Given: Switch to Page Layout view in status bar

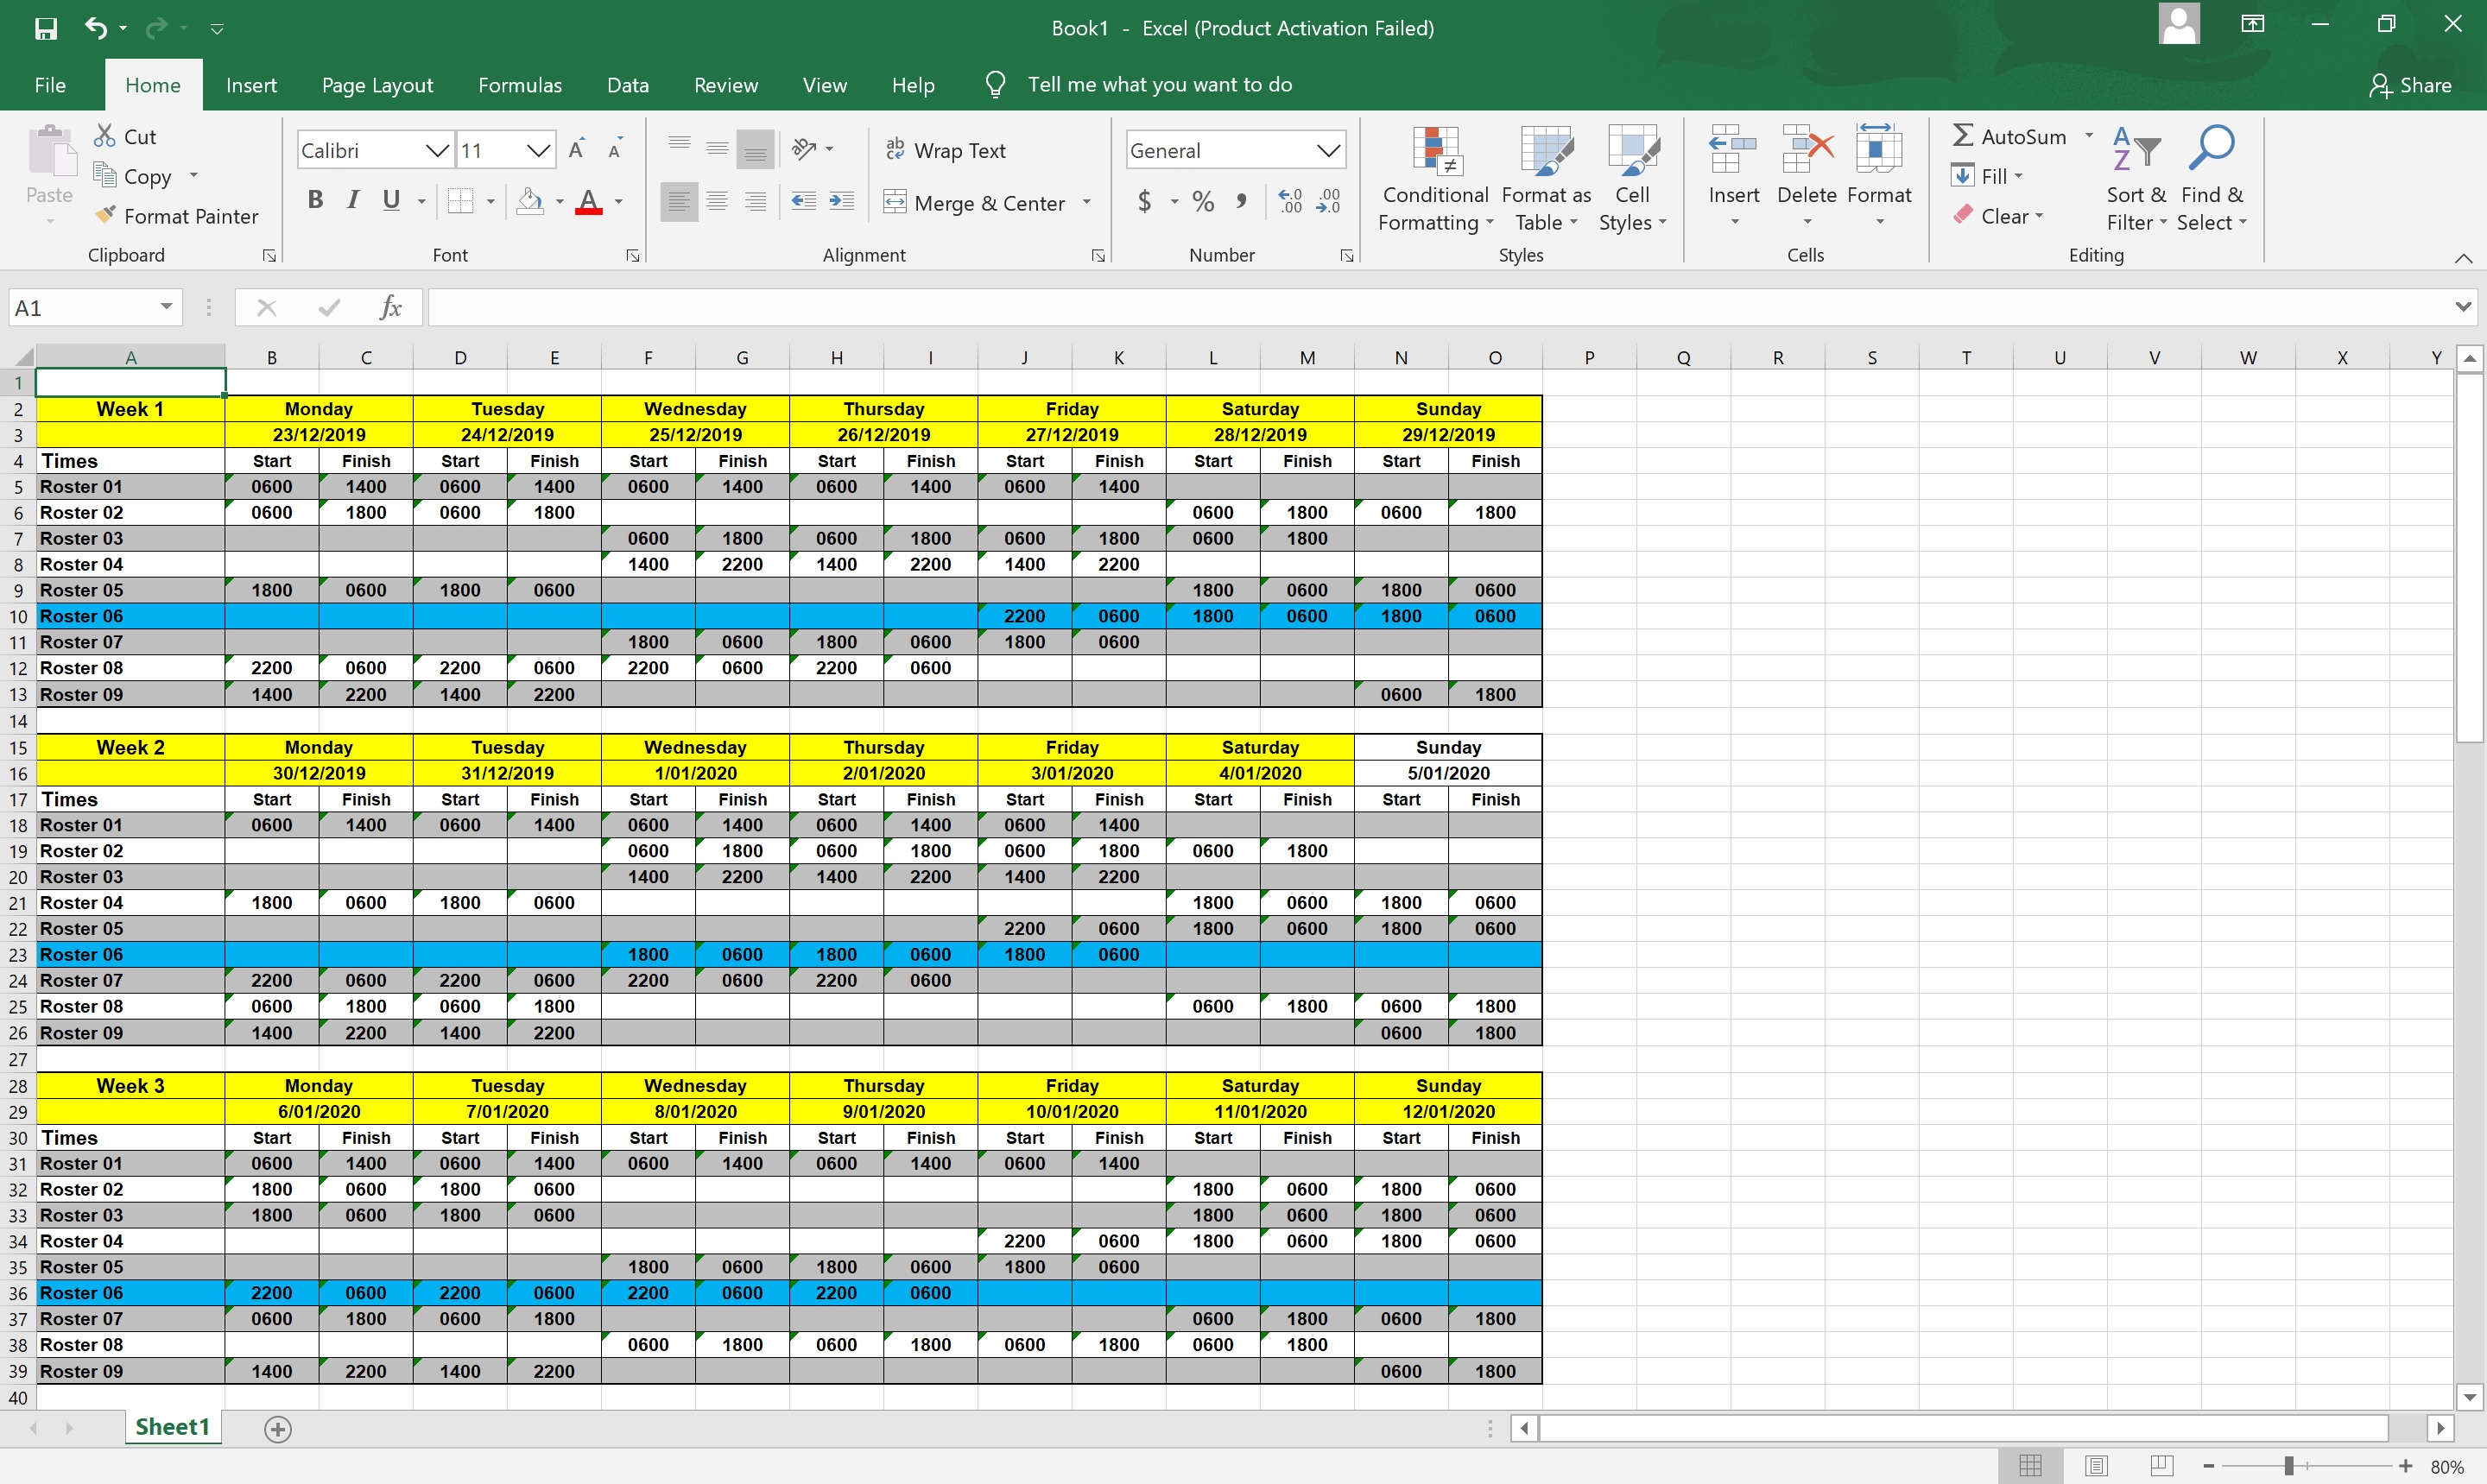Looking at the screenshot, I should [x=2097, y=1466].
